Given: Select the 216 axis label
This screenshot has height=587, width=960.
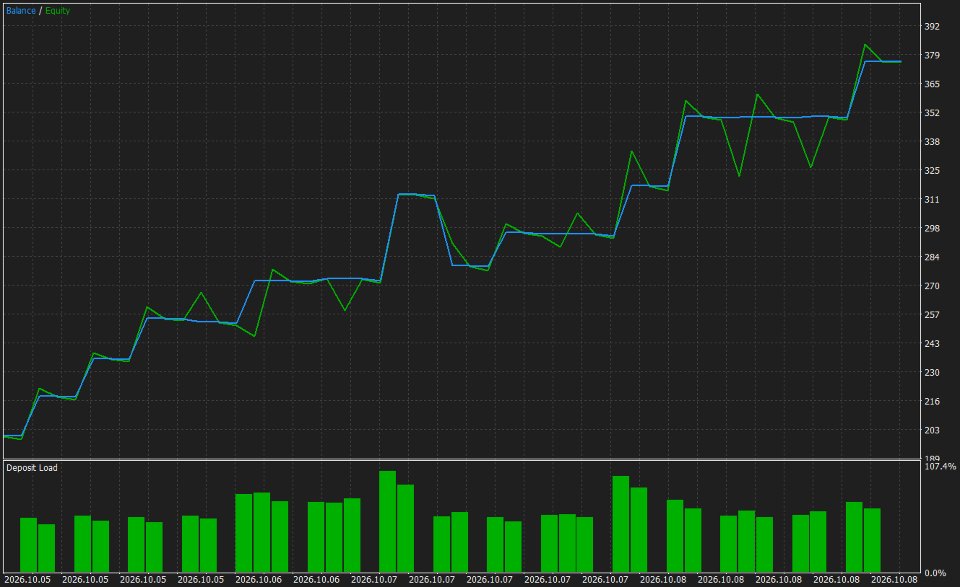Looking at the screenshot, I should tap(932, 402).
